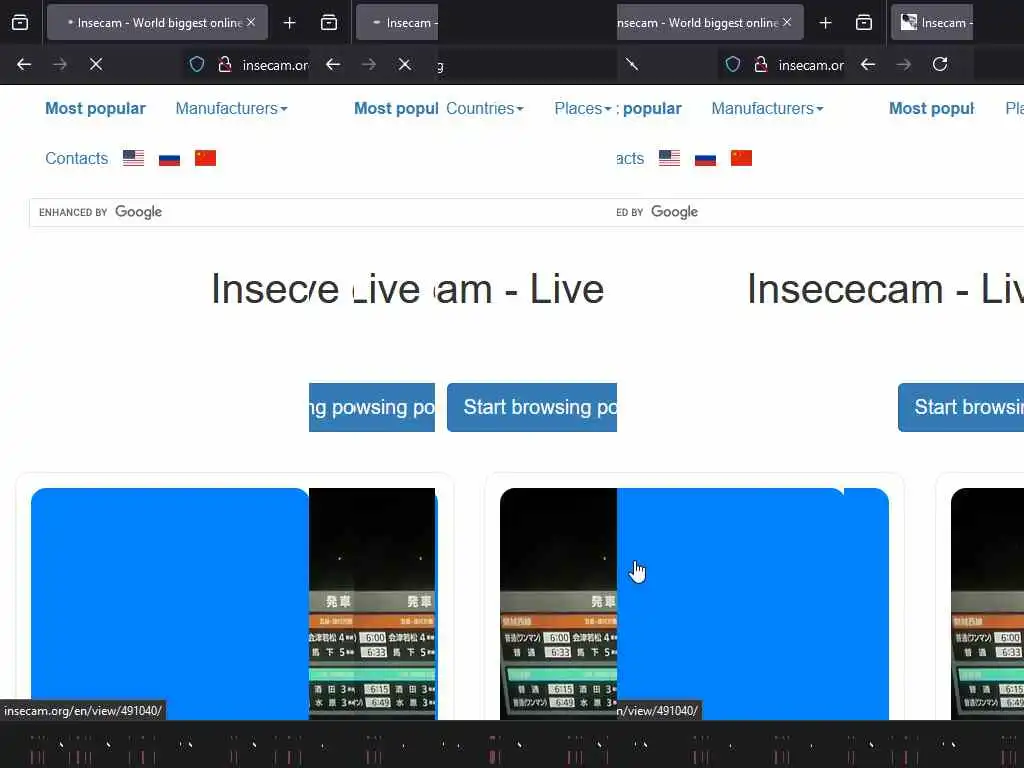
Task: Open tracking protection shield in the left address bar
Action: click(197, 65)
